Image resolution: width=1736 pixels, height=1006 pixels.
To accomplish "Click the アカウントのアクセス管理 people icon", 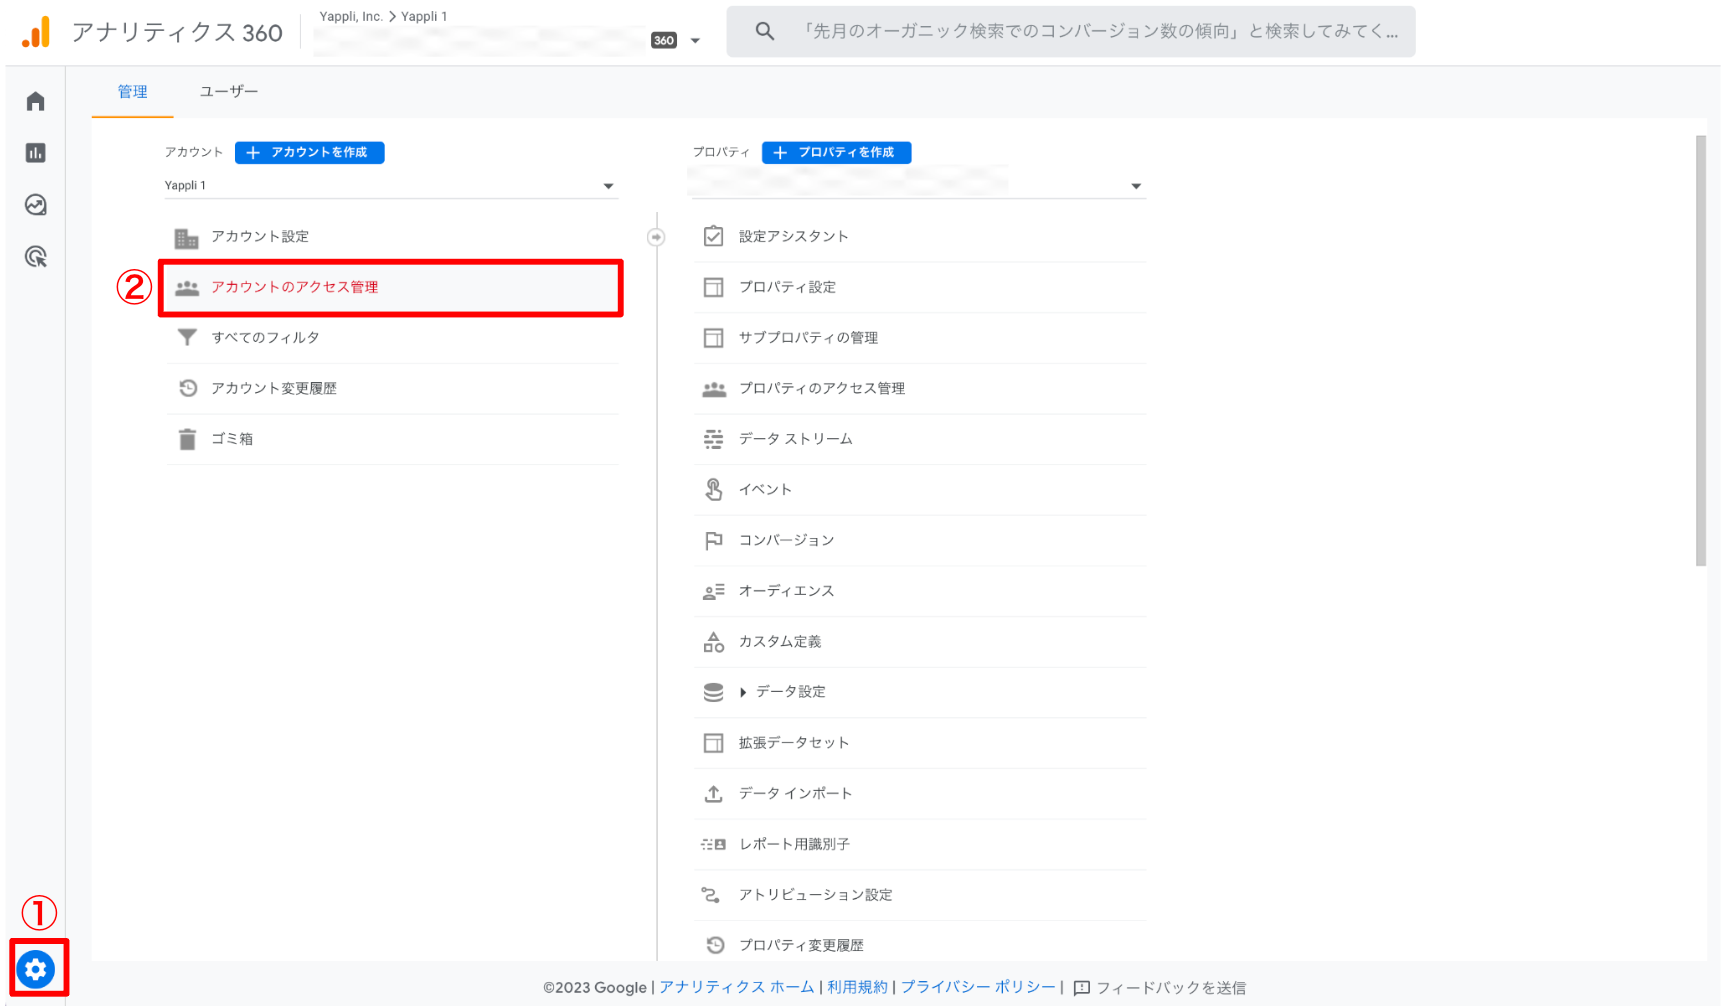I will pos(187,288).
